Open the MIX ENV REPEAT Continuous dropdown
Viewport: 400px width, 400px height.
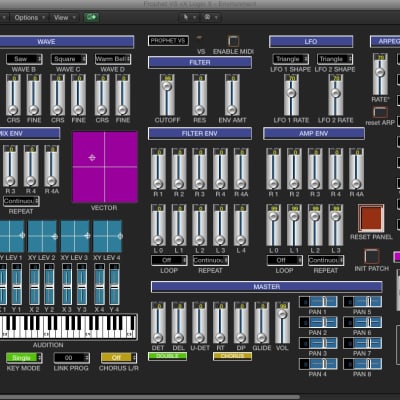pyautogui.click(x=21, y=201)
